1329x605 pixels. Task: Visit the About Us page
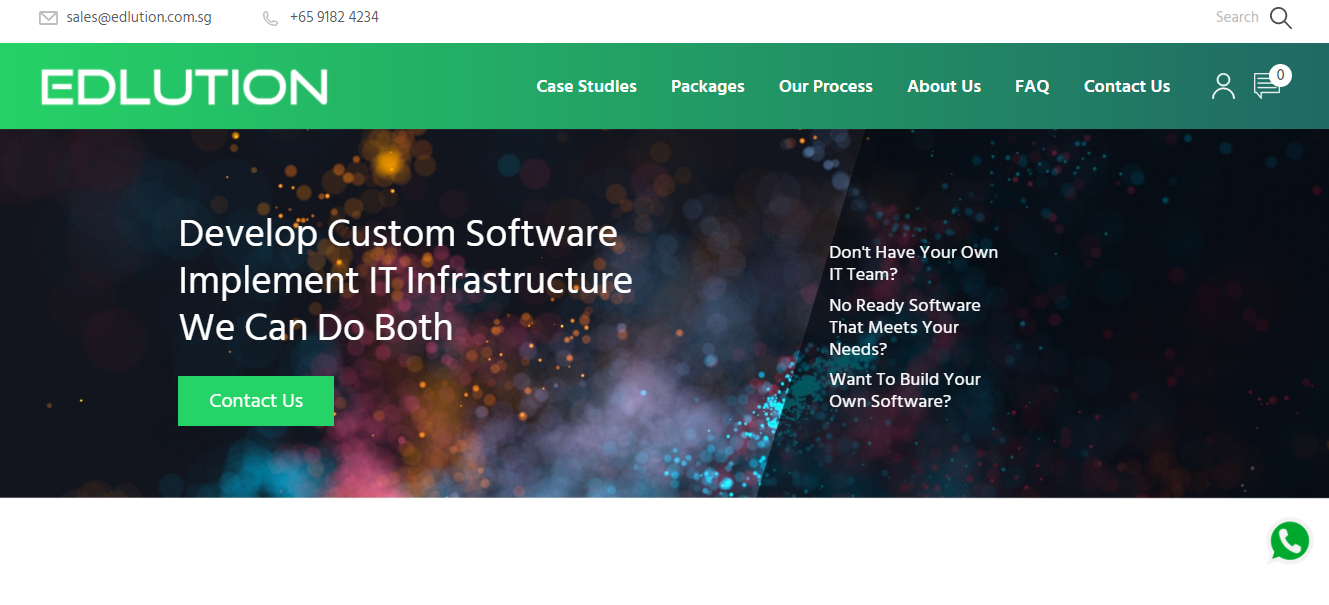click(x=944, y=86)
